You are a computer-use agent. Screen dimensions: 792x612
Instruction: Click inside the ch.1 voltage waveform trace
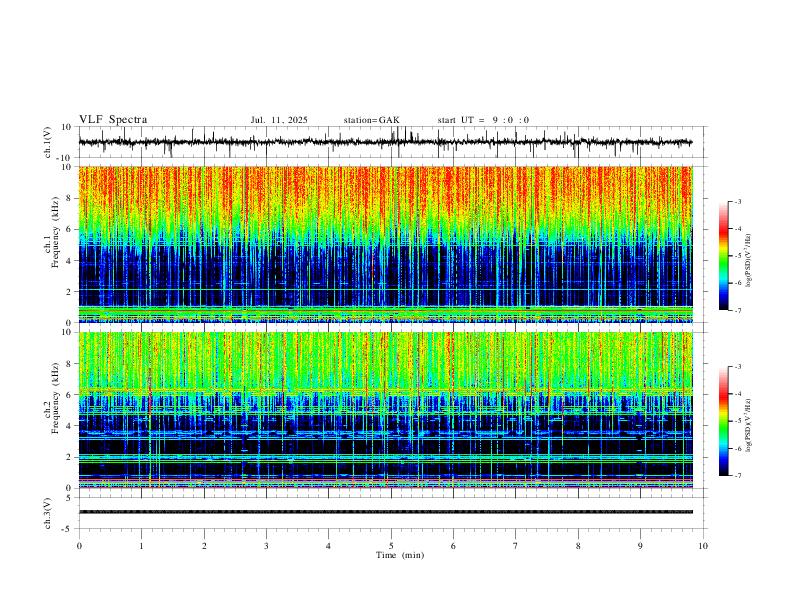385,142
